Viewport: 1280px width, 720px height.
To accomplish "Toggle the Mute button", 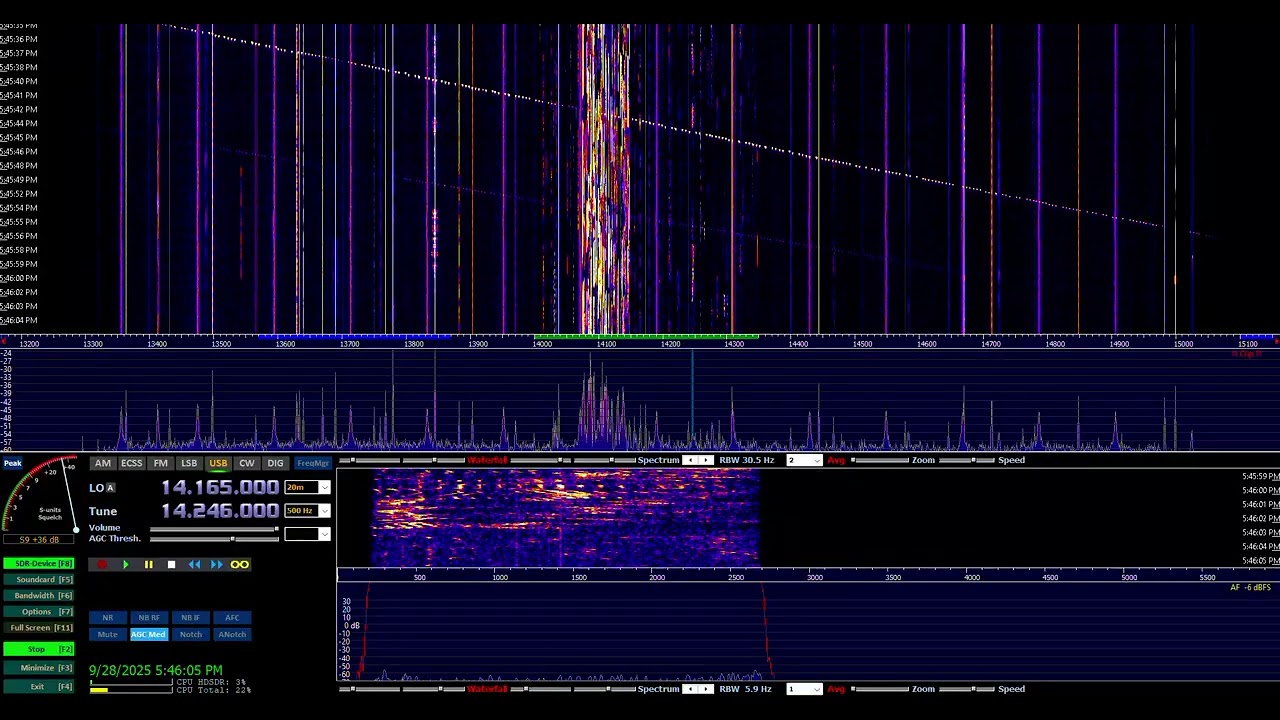I will (x=108, y=635).
